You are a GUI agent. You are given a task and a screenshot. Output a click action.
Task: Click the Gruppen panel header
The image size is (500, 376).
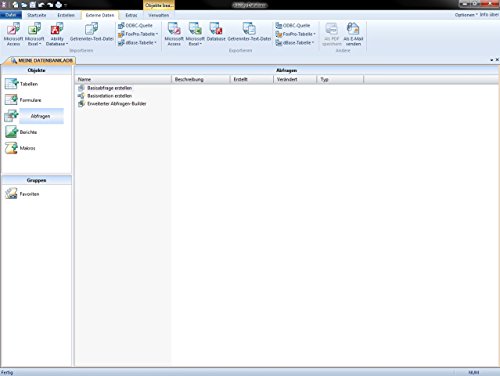[x=36, y=180]
